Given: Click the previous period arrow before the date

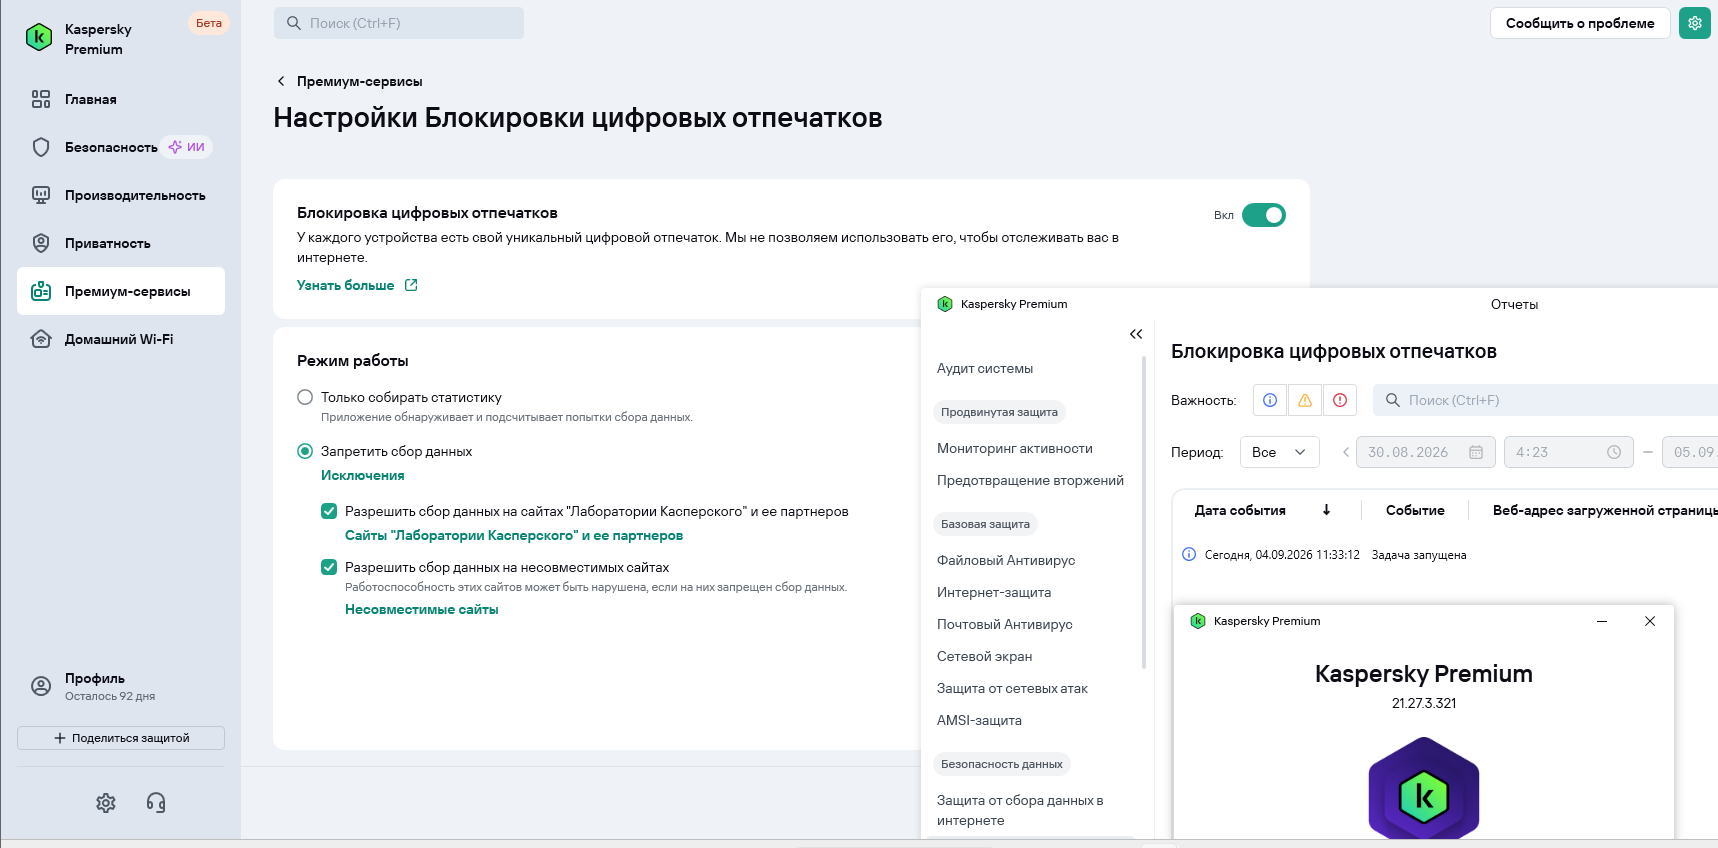Looking at the screenshot, I should point(1346,452).
